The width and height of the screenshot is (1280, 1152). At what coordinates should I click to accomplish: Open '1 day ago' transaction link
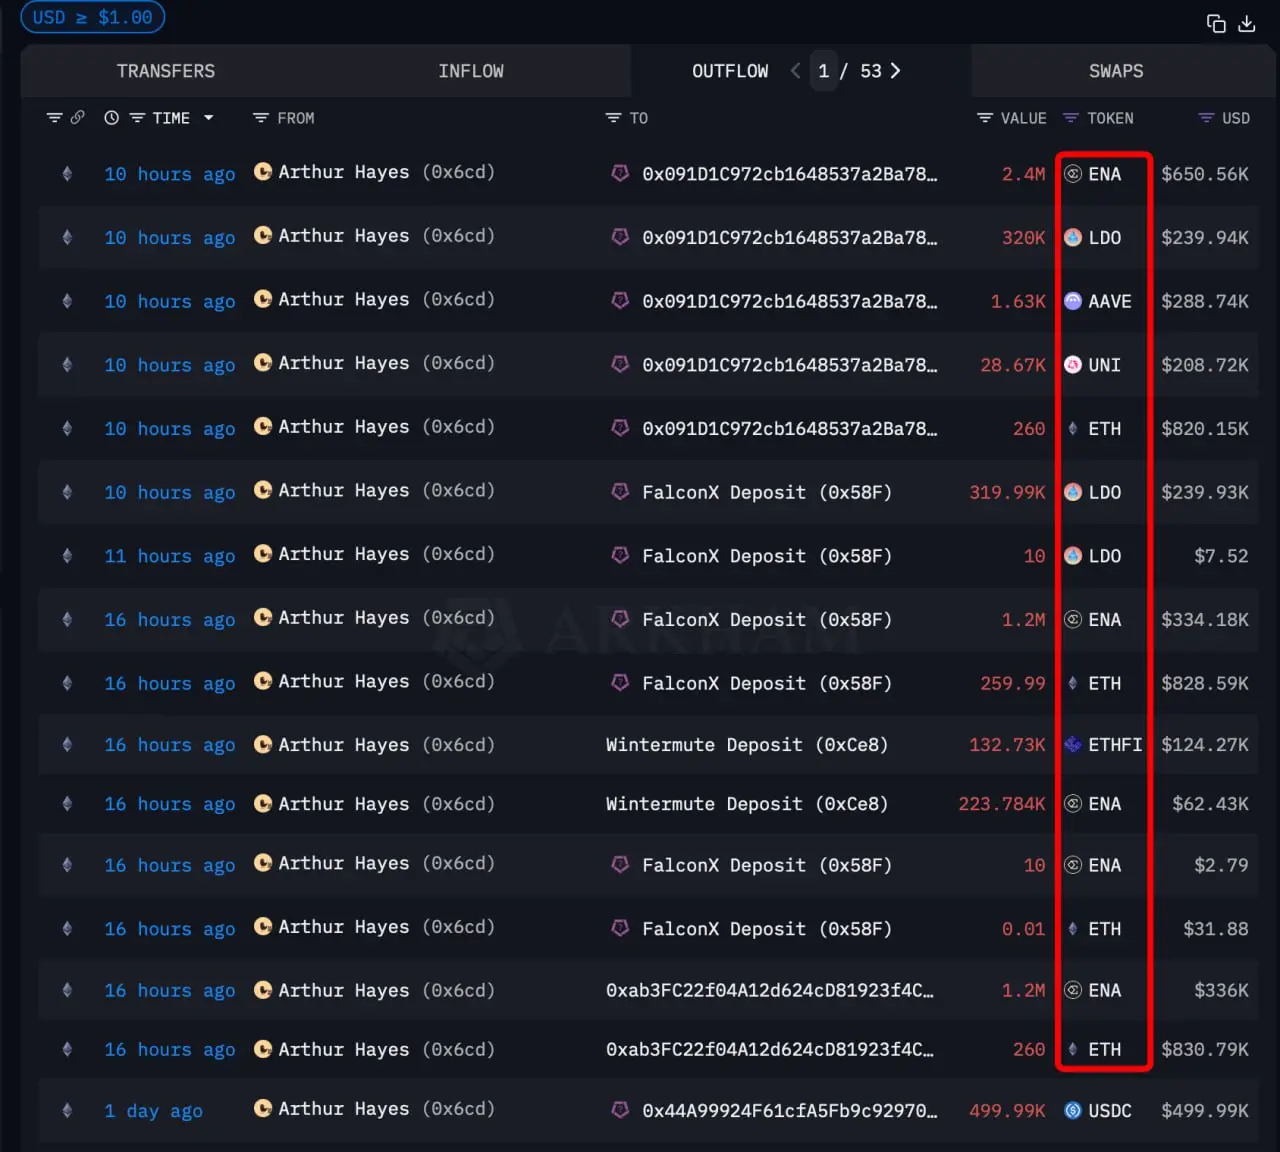pyautogui.click(x=154, y=1111)
